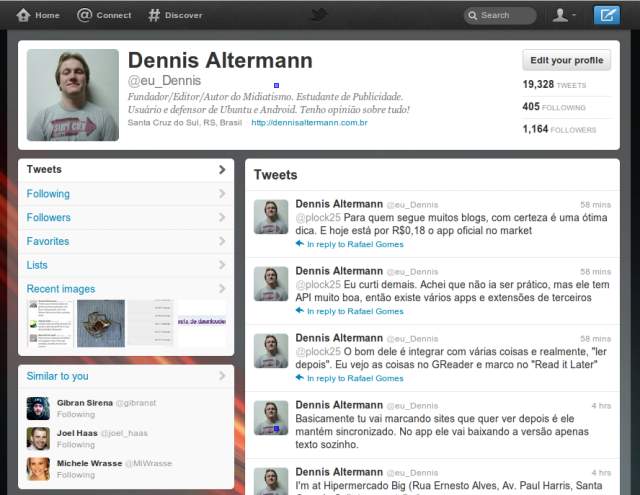The height and width of the screenshot is (495, 640).
Task: Open the 1,164 followers count
Action: (x=559, y=129)
